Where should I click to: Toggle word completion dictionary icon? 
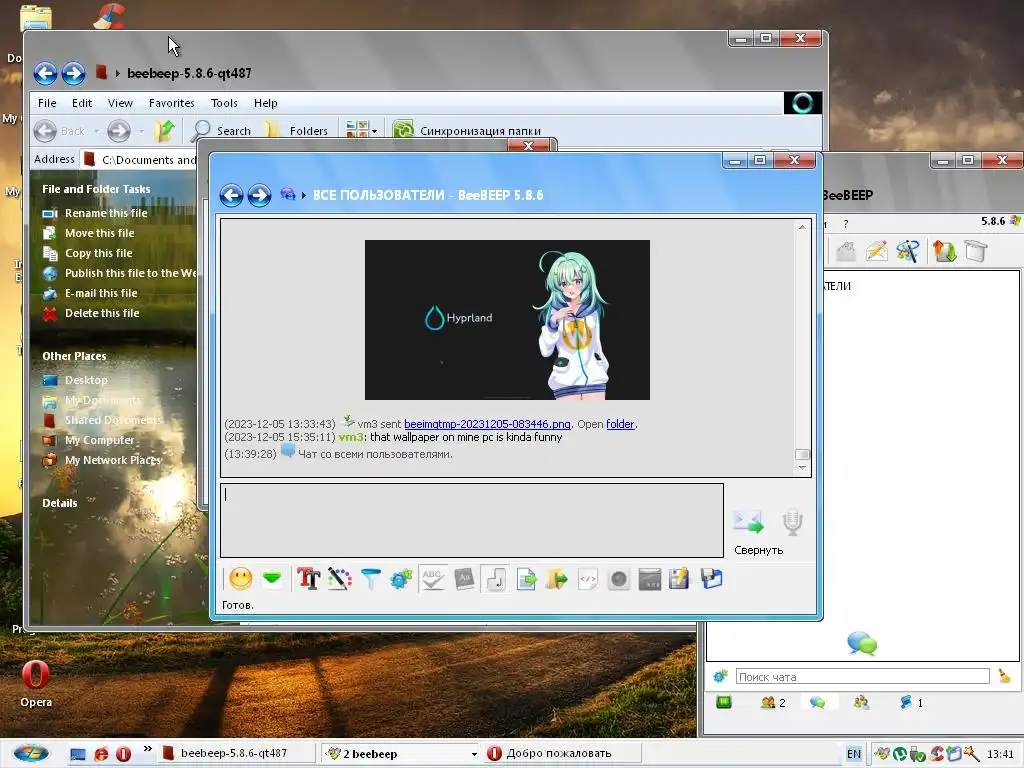point(464,579)
